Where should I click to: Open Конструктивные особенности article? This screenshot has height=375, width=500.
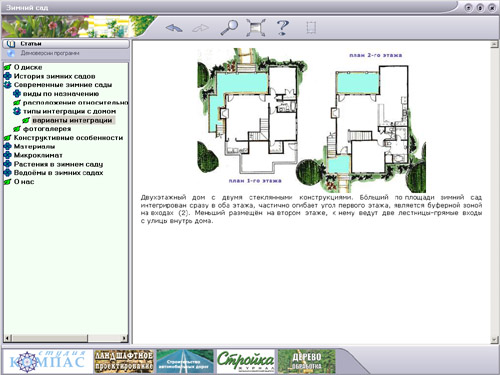68,138
